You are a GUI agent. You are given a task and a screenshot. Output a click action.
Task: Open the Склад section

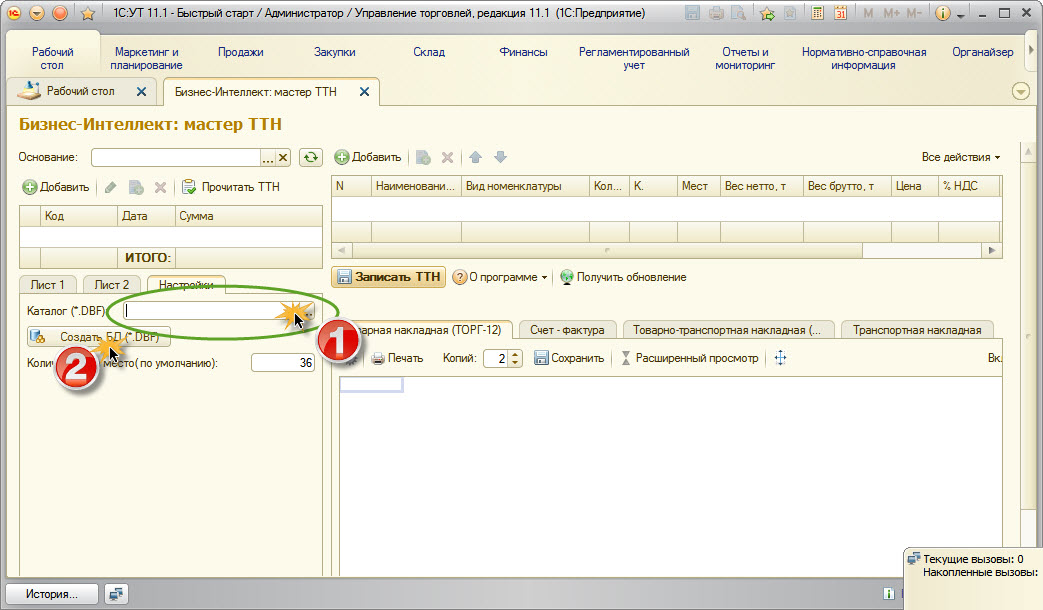[429, 52]
